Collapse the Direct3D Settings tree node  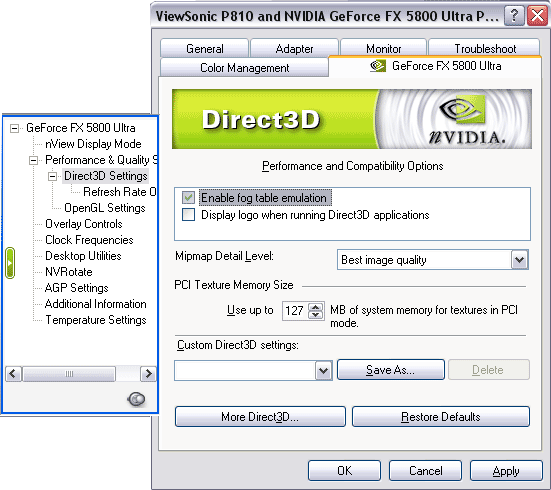pos(52,176)
